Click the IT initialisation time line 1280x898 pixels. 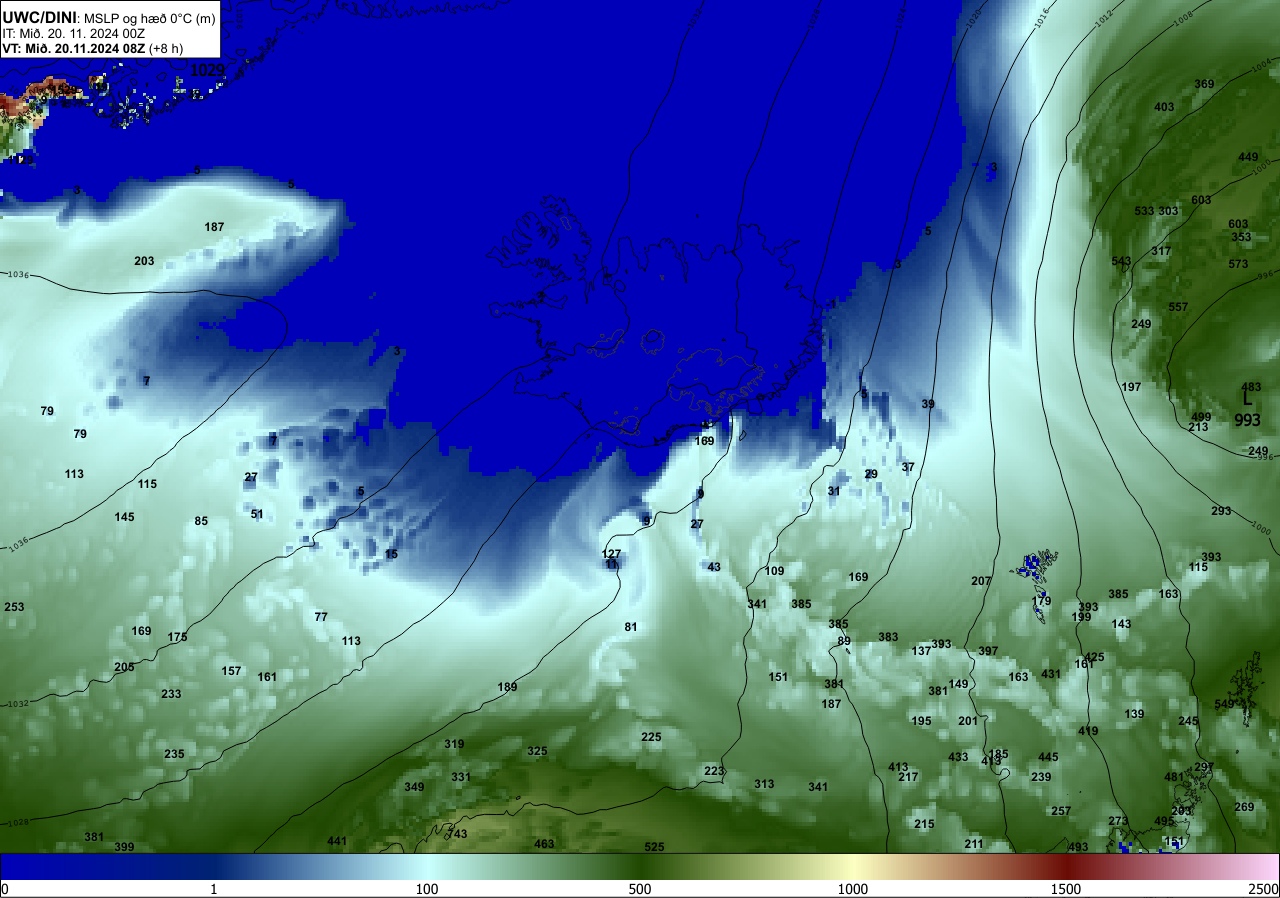[x=74, y=33]
